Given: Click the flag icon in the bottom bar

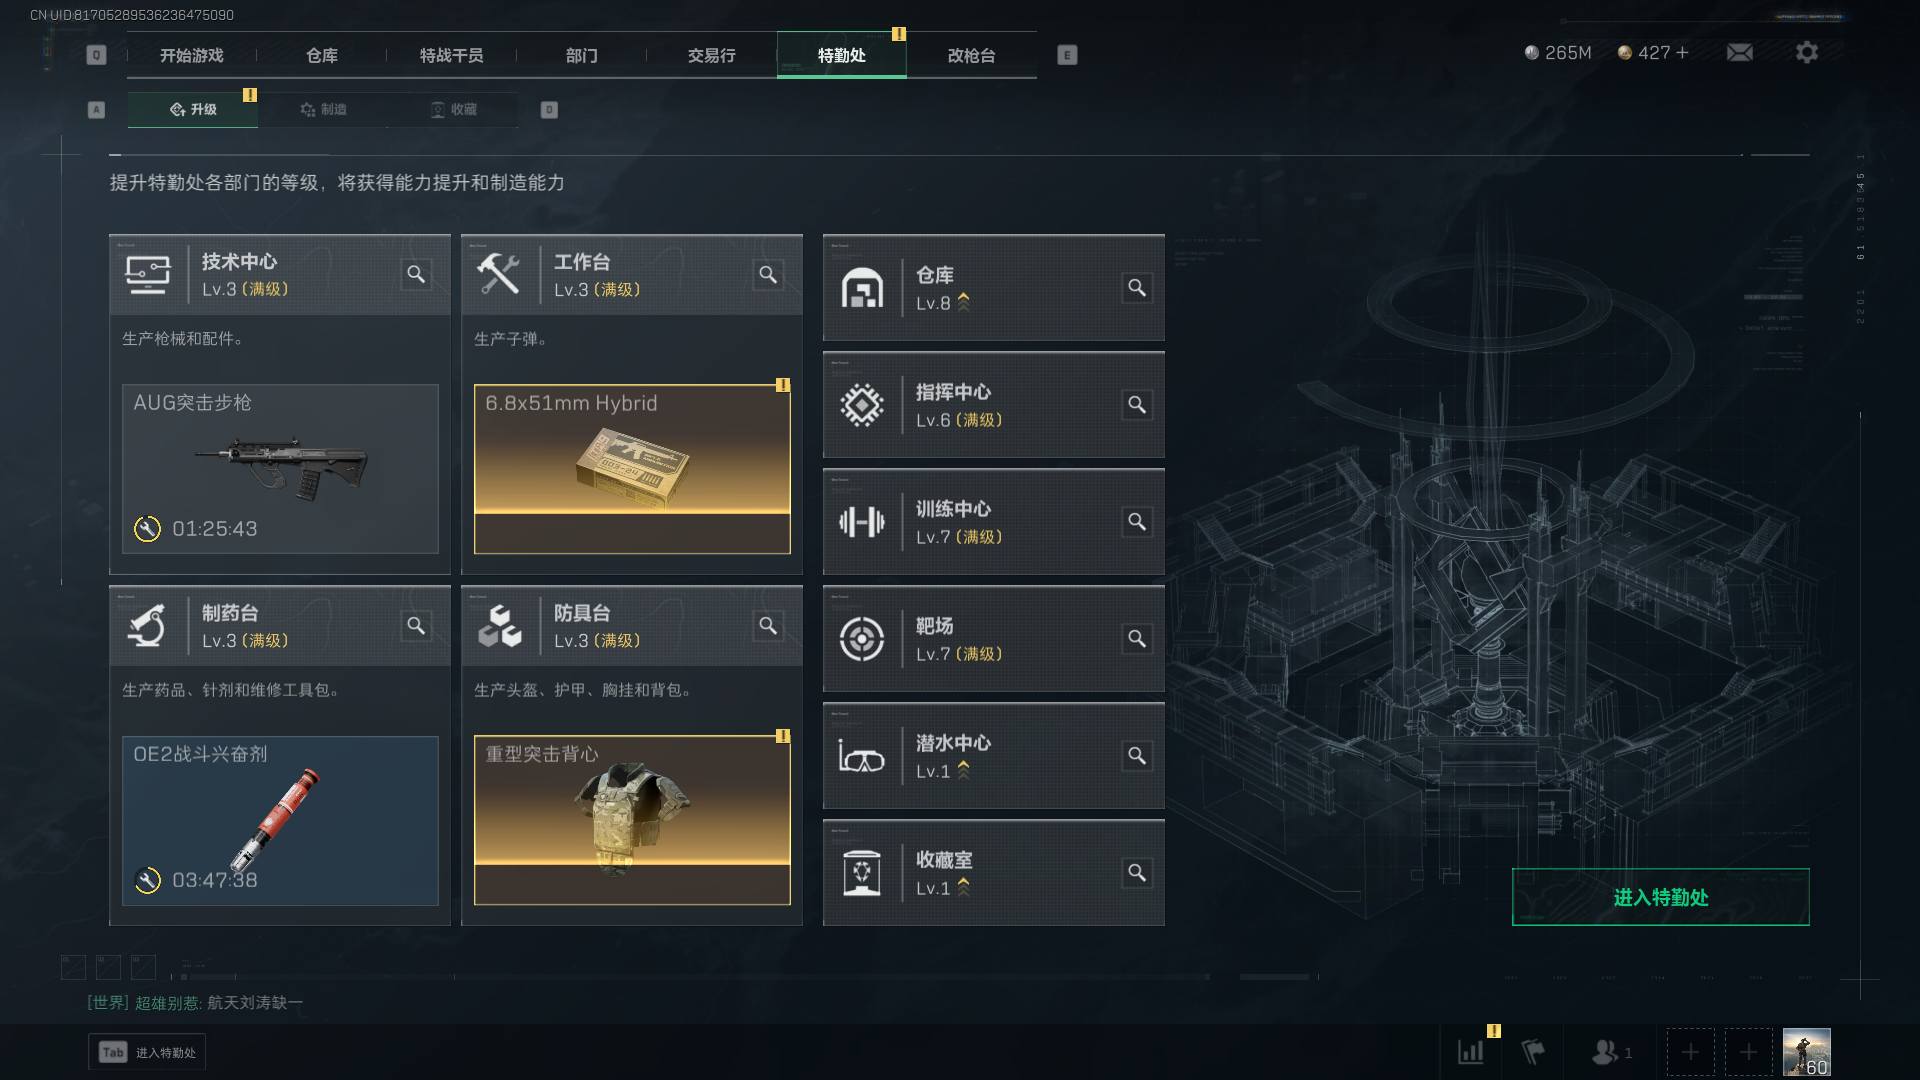Looking at the screenshot, I should [x=1532, y=1052].
